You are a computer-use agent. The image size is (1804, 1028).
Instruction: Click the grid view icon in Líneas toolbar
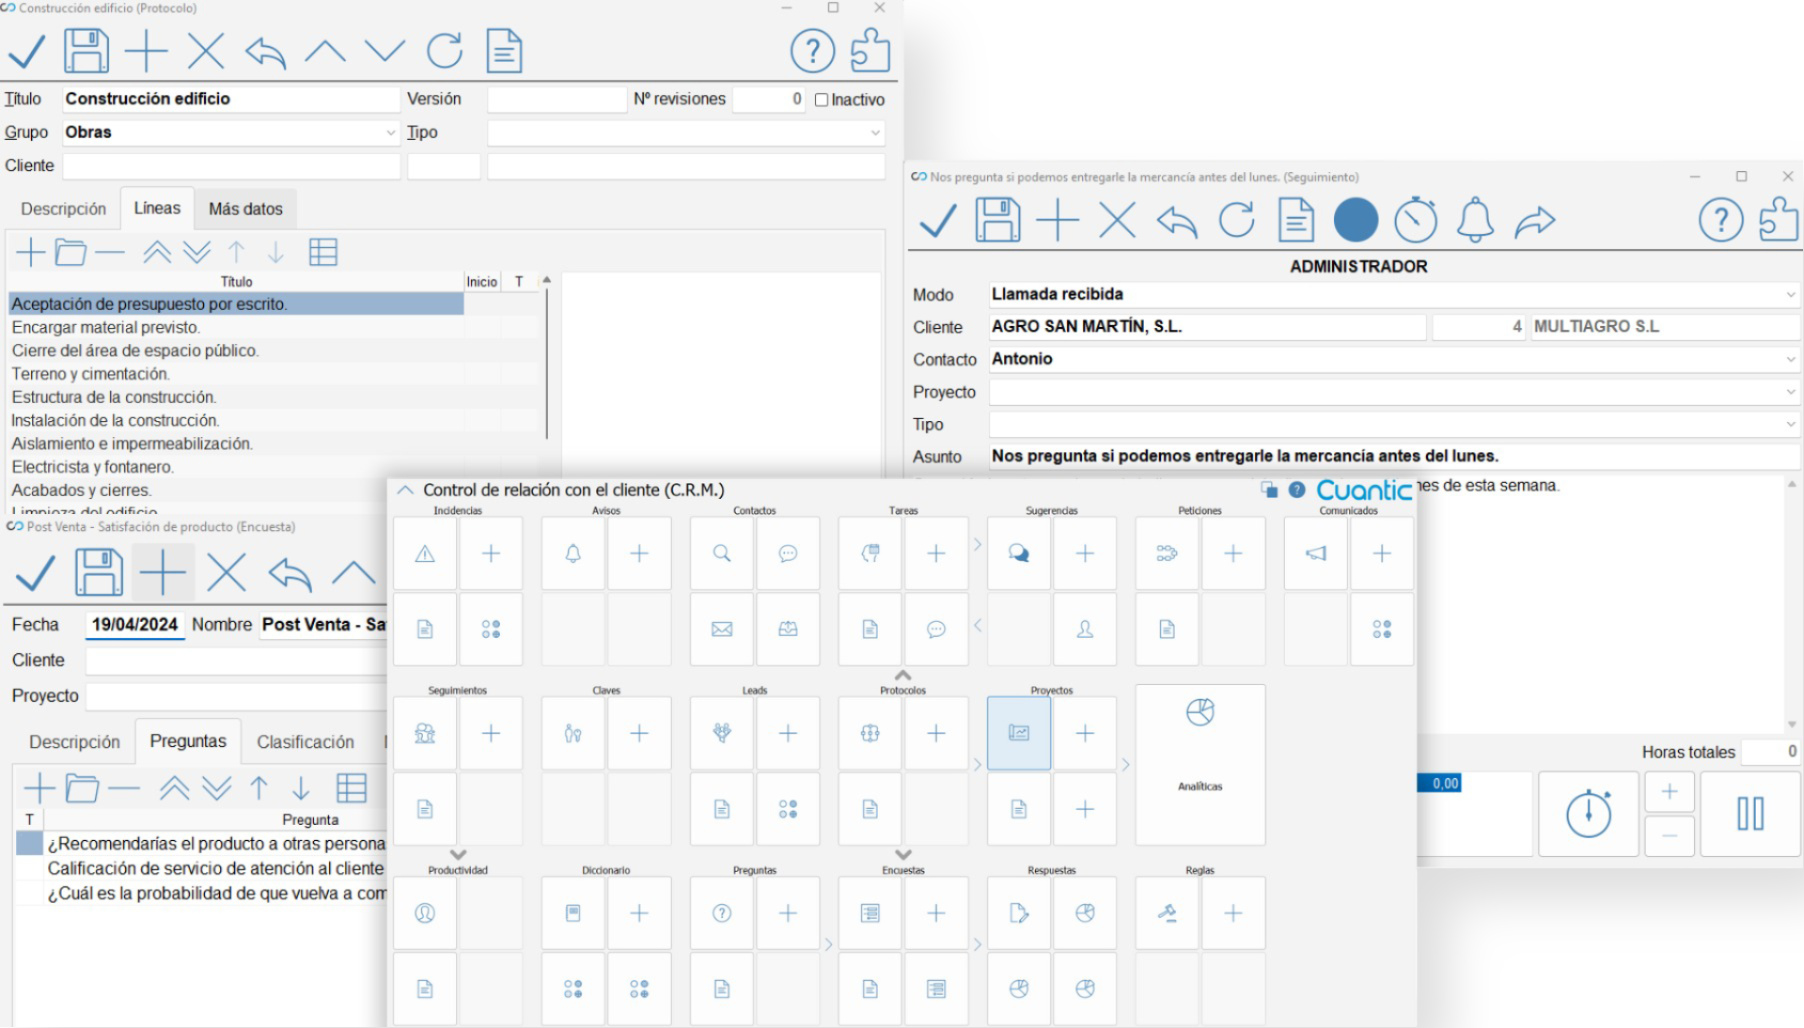pos(323,252)
